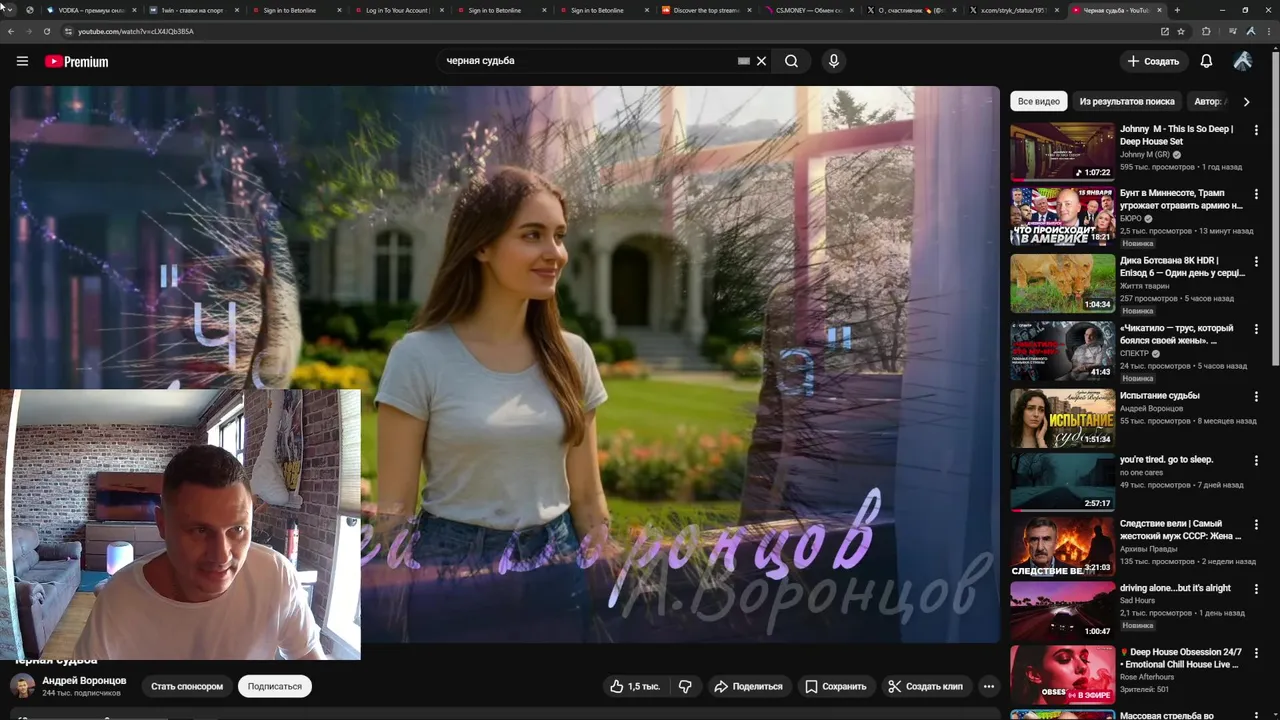
Task: Open 'Deep House Obsession 24/7' live stream
Action: point(1062,675)
